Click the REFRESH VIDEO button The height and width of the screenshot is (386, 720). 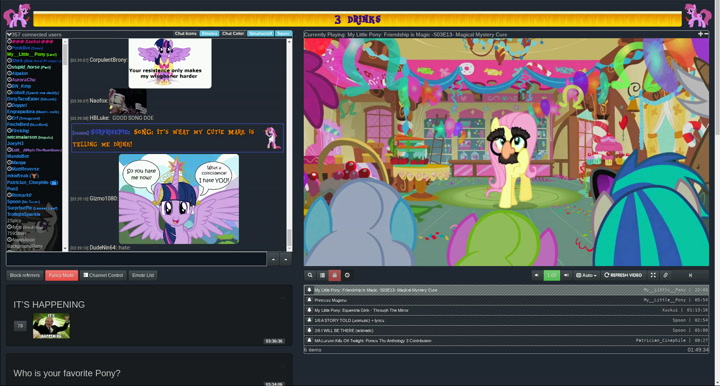point(623,275)
